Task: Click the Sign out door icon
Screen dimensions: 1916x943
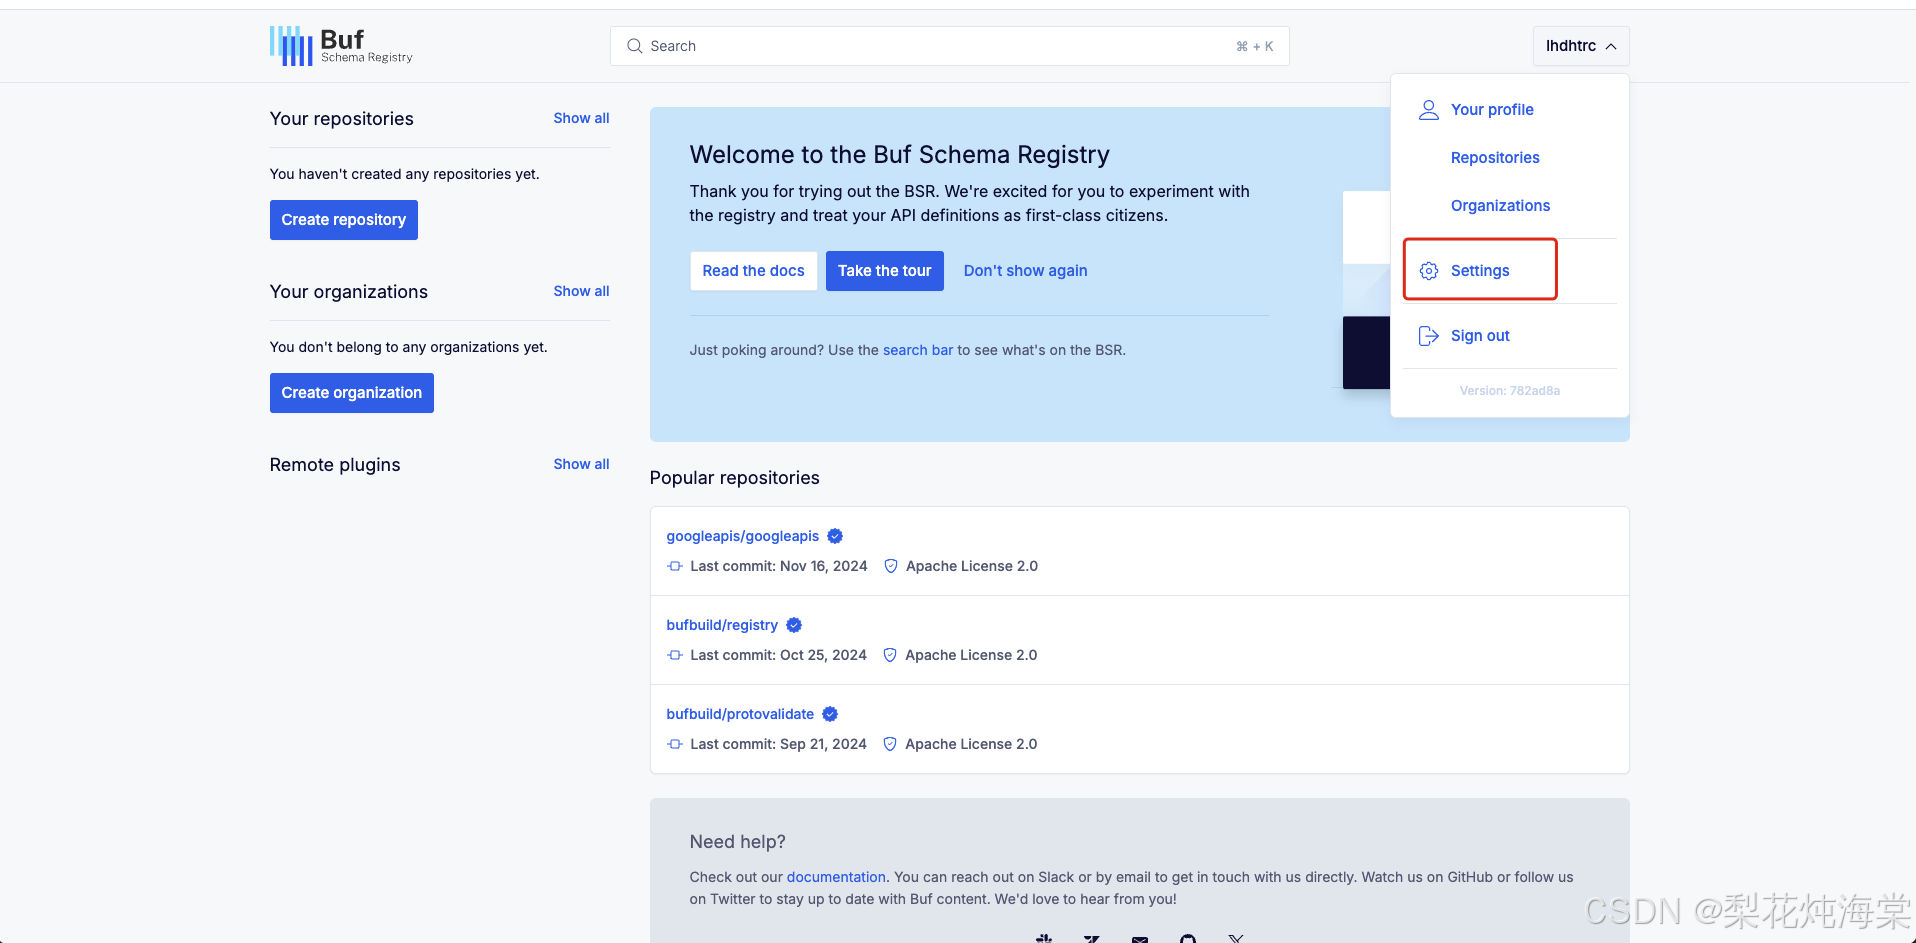Action: [x=1429, y=336]
